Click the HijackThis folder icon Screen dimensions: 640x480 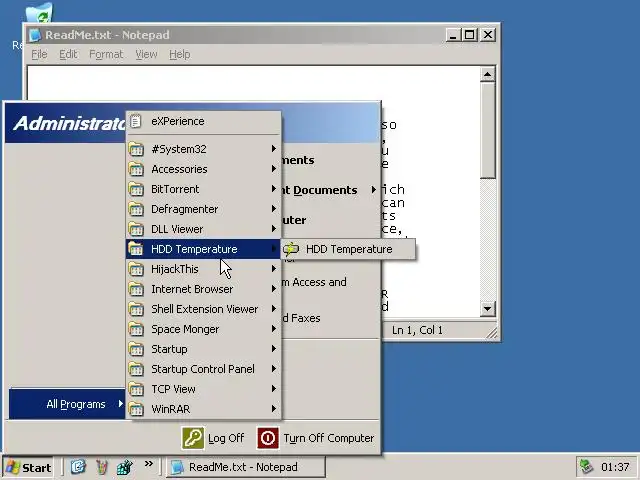click(x=136, y=269)
